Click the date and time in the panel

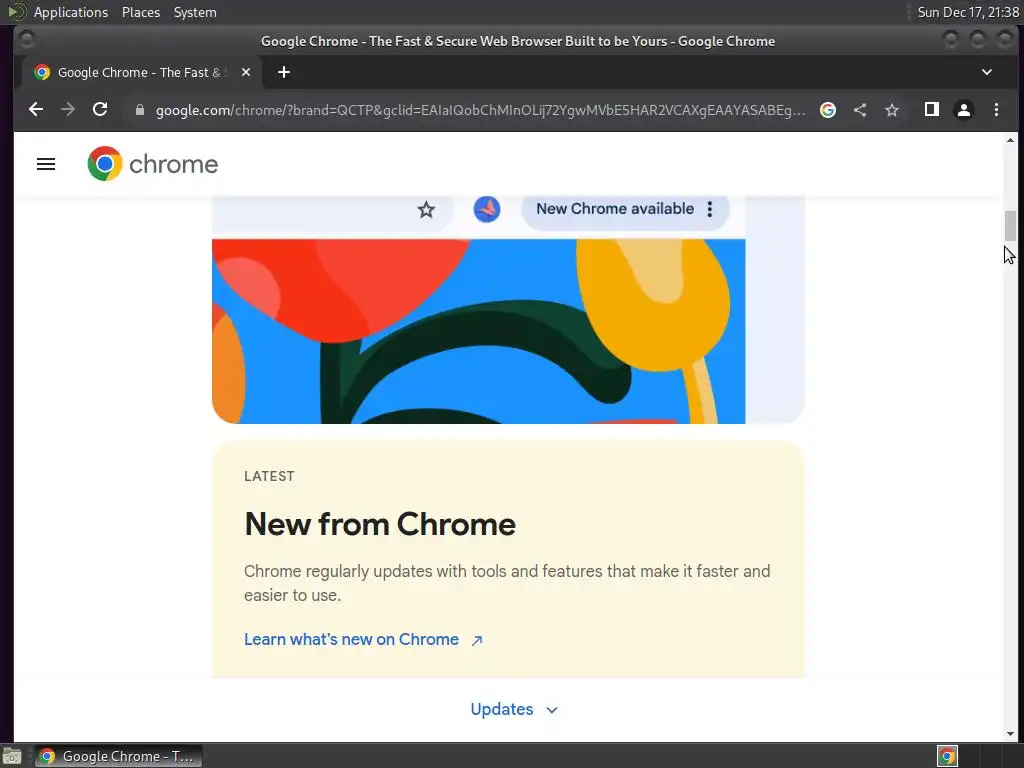click(x=967, y=12)
